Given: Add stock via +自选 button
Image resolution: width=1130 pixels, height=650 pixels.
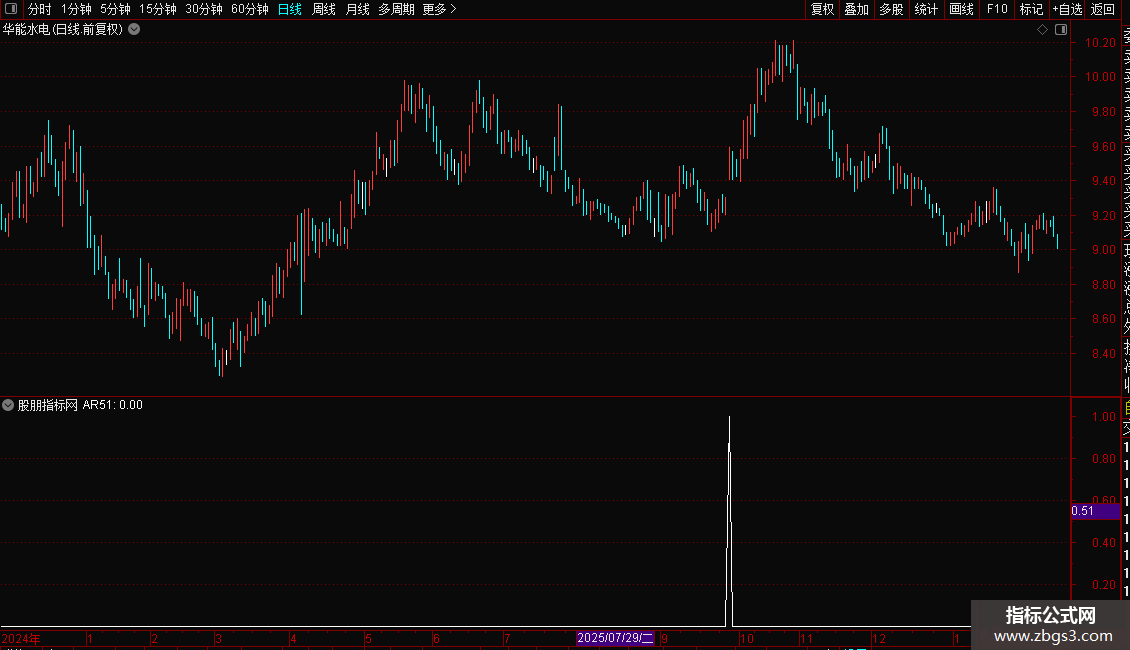Looking at the screenshot, I should coord(1067,9).
